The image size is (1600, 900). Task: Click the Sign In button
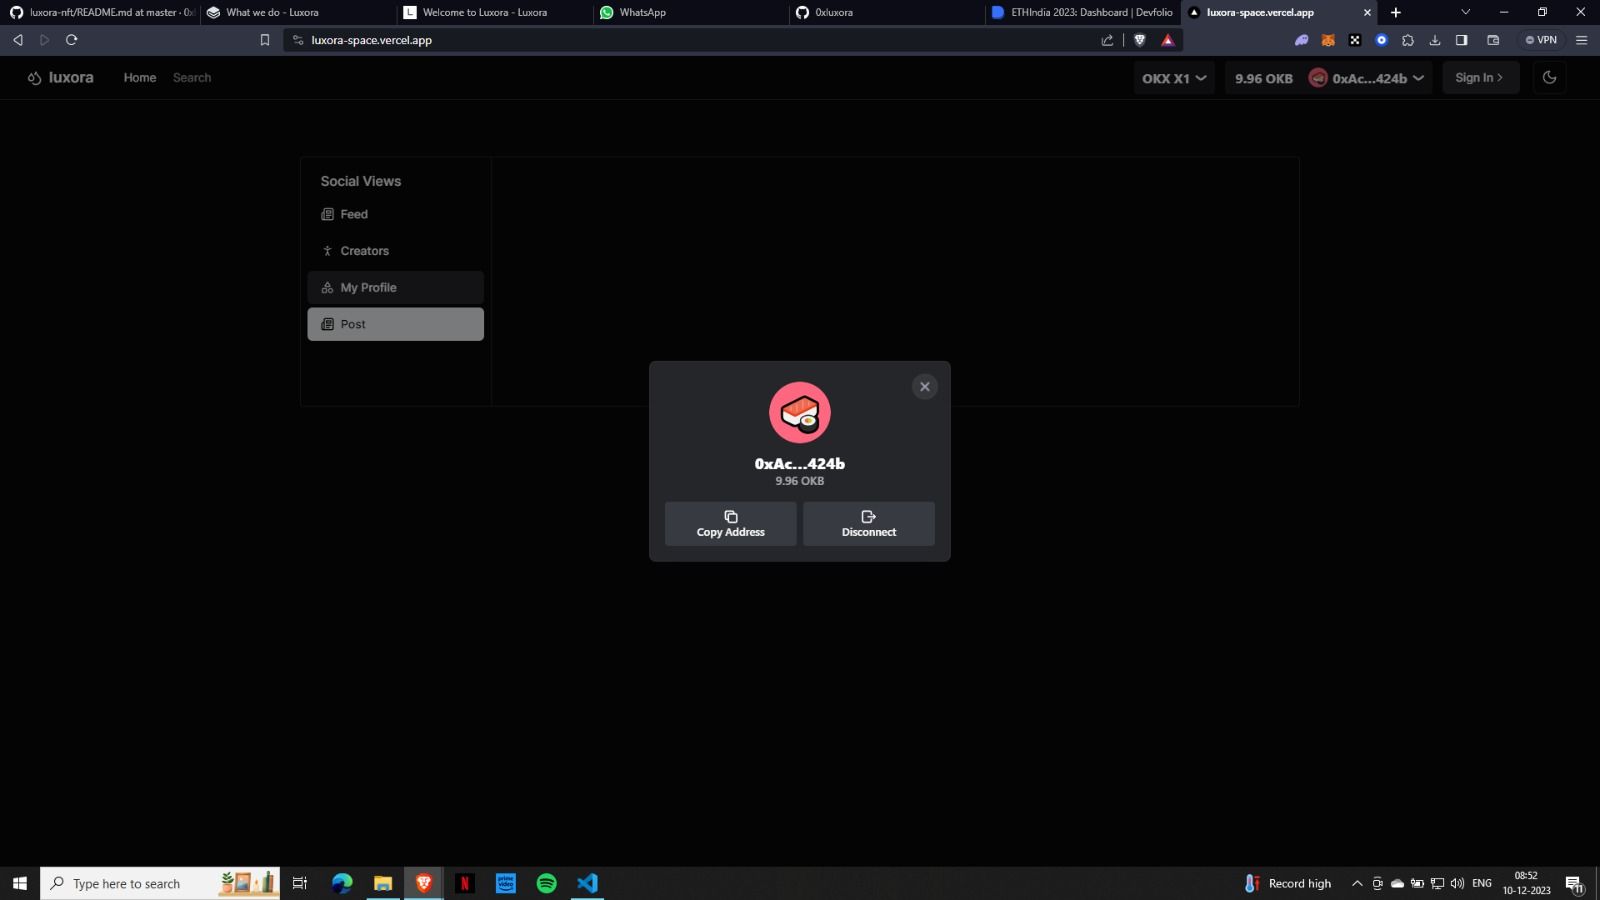[1480, 78]
